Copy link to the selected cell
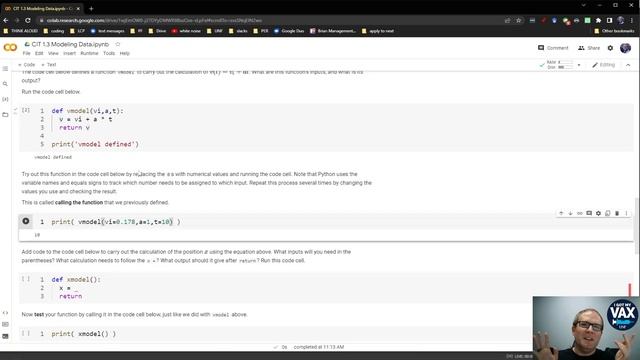Screen dimensions: 640x360 click(x=580, y=213)
